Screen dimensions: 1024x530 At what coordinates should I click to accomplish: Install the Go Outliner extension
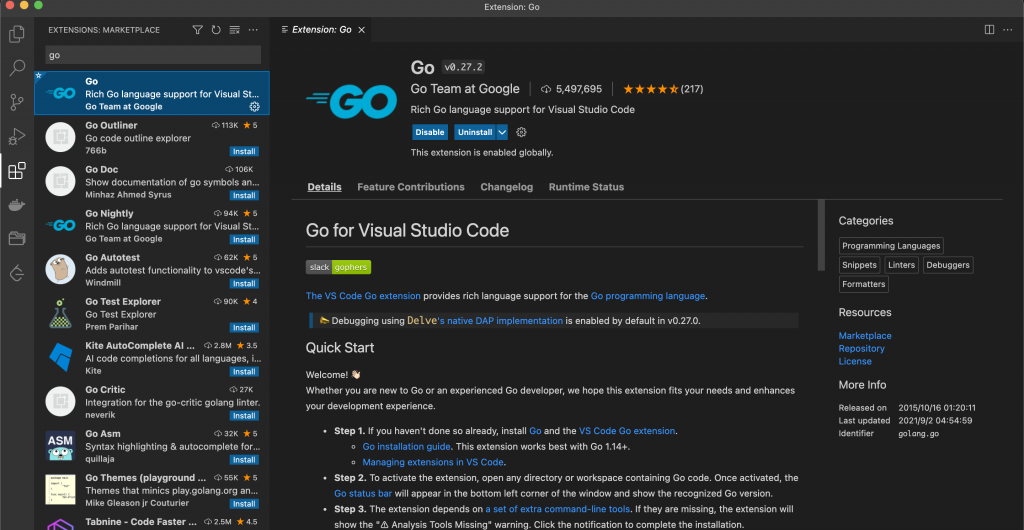[244, 152]
